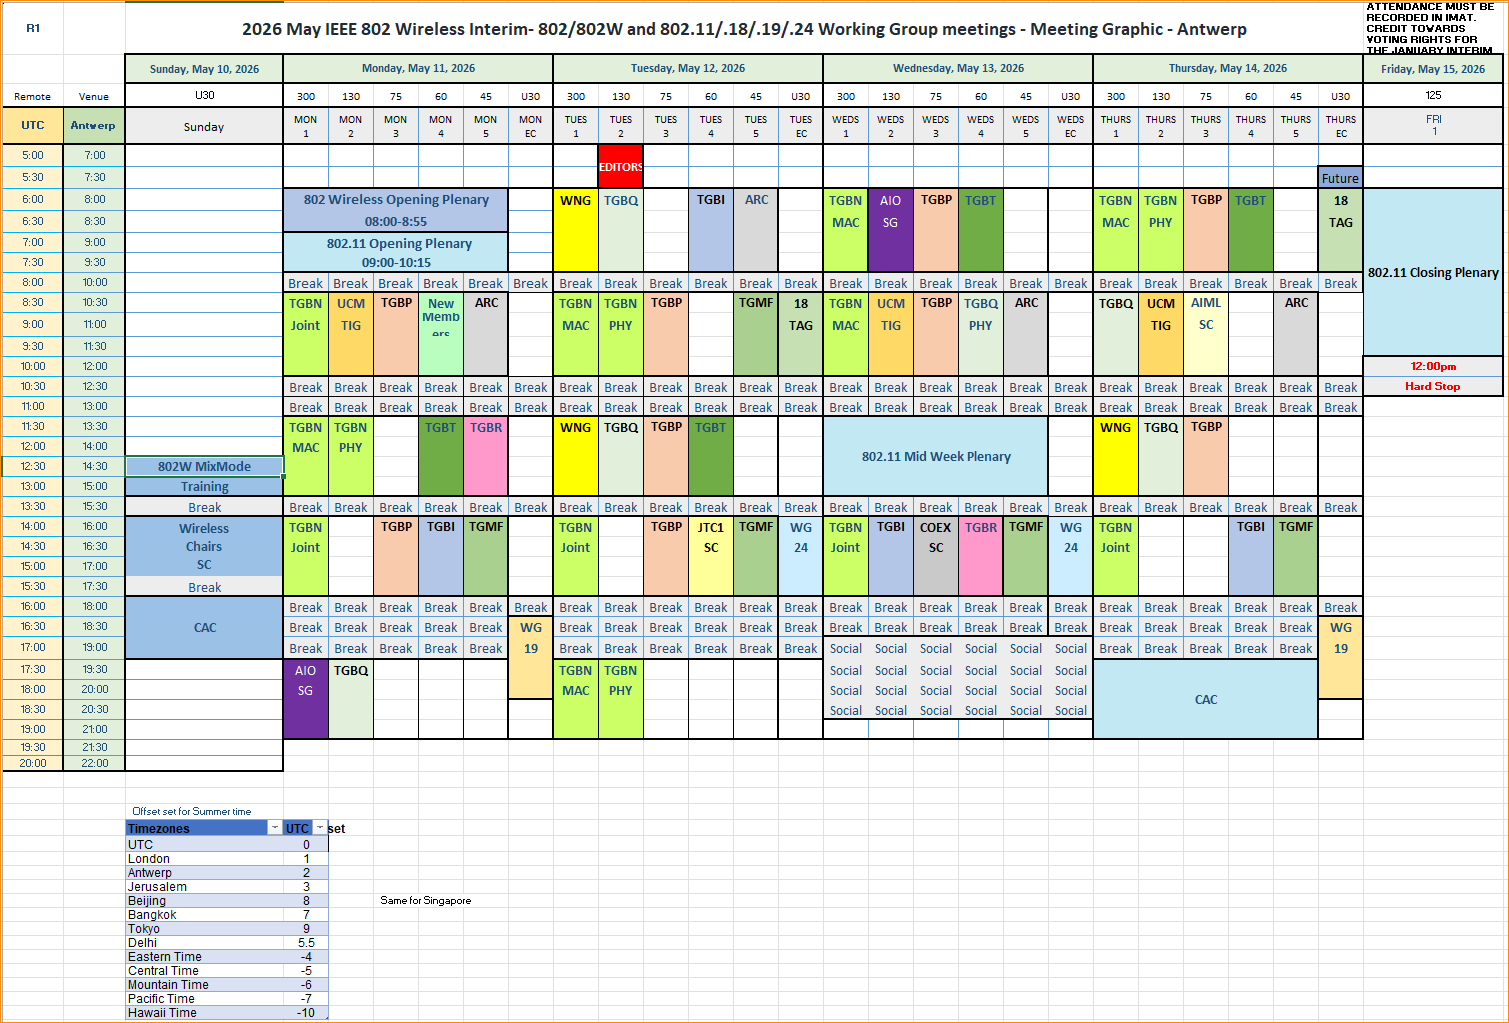1509x1023 pixels.
Task: Select the Wireless Chairs SC block
Action: [204, 546]
